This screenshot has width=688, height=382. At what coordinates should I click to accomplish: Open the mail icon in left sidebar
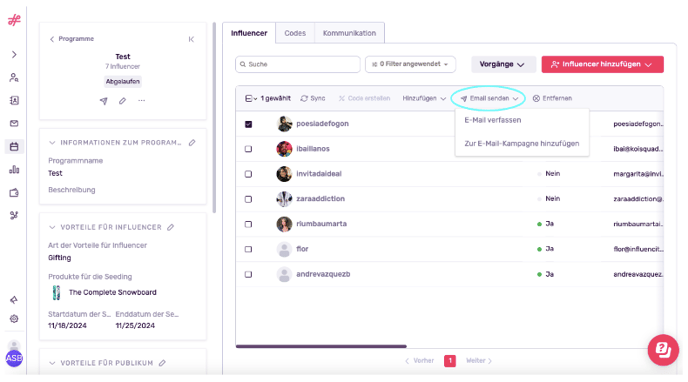(x=14, y=123)
